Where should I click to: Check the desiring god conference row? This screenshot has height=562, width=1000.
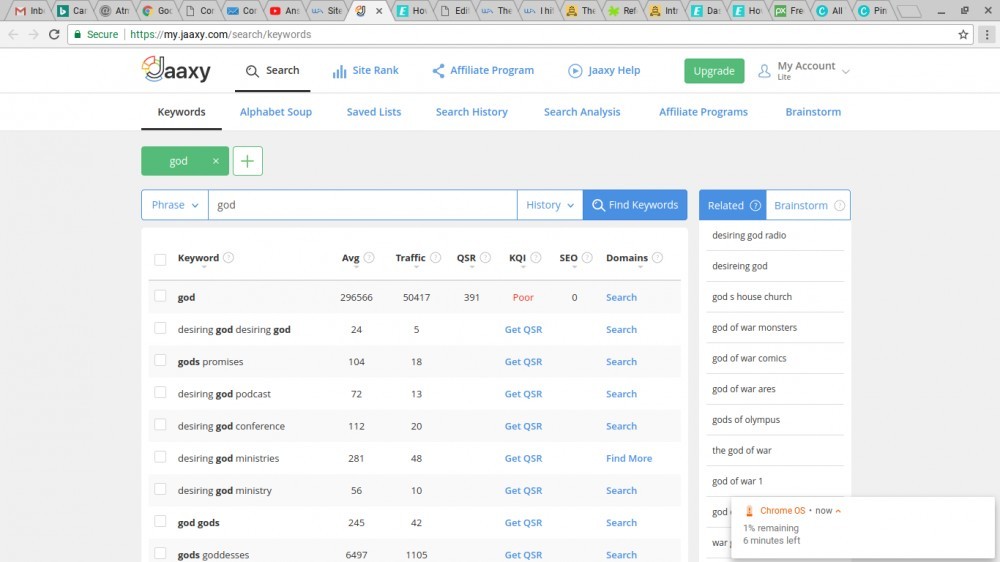coord(160,425)
